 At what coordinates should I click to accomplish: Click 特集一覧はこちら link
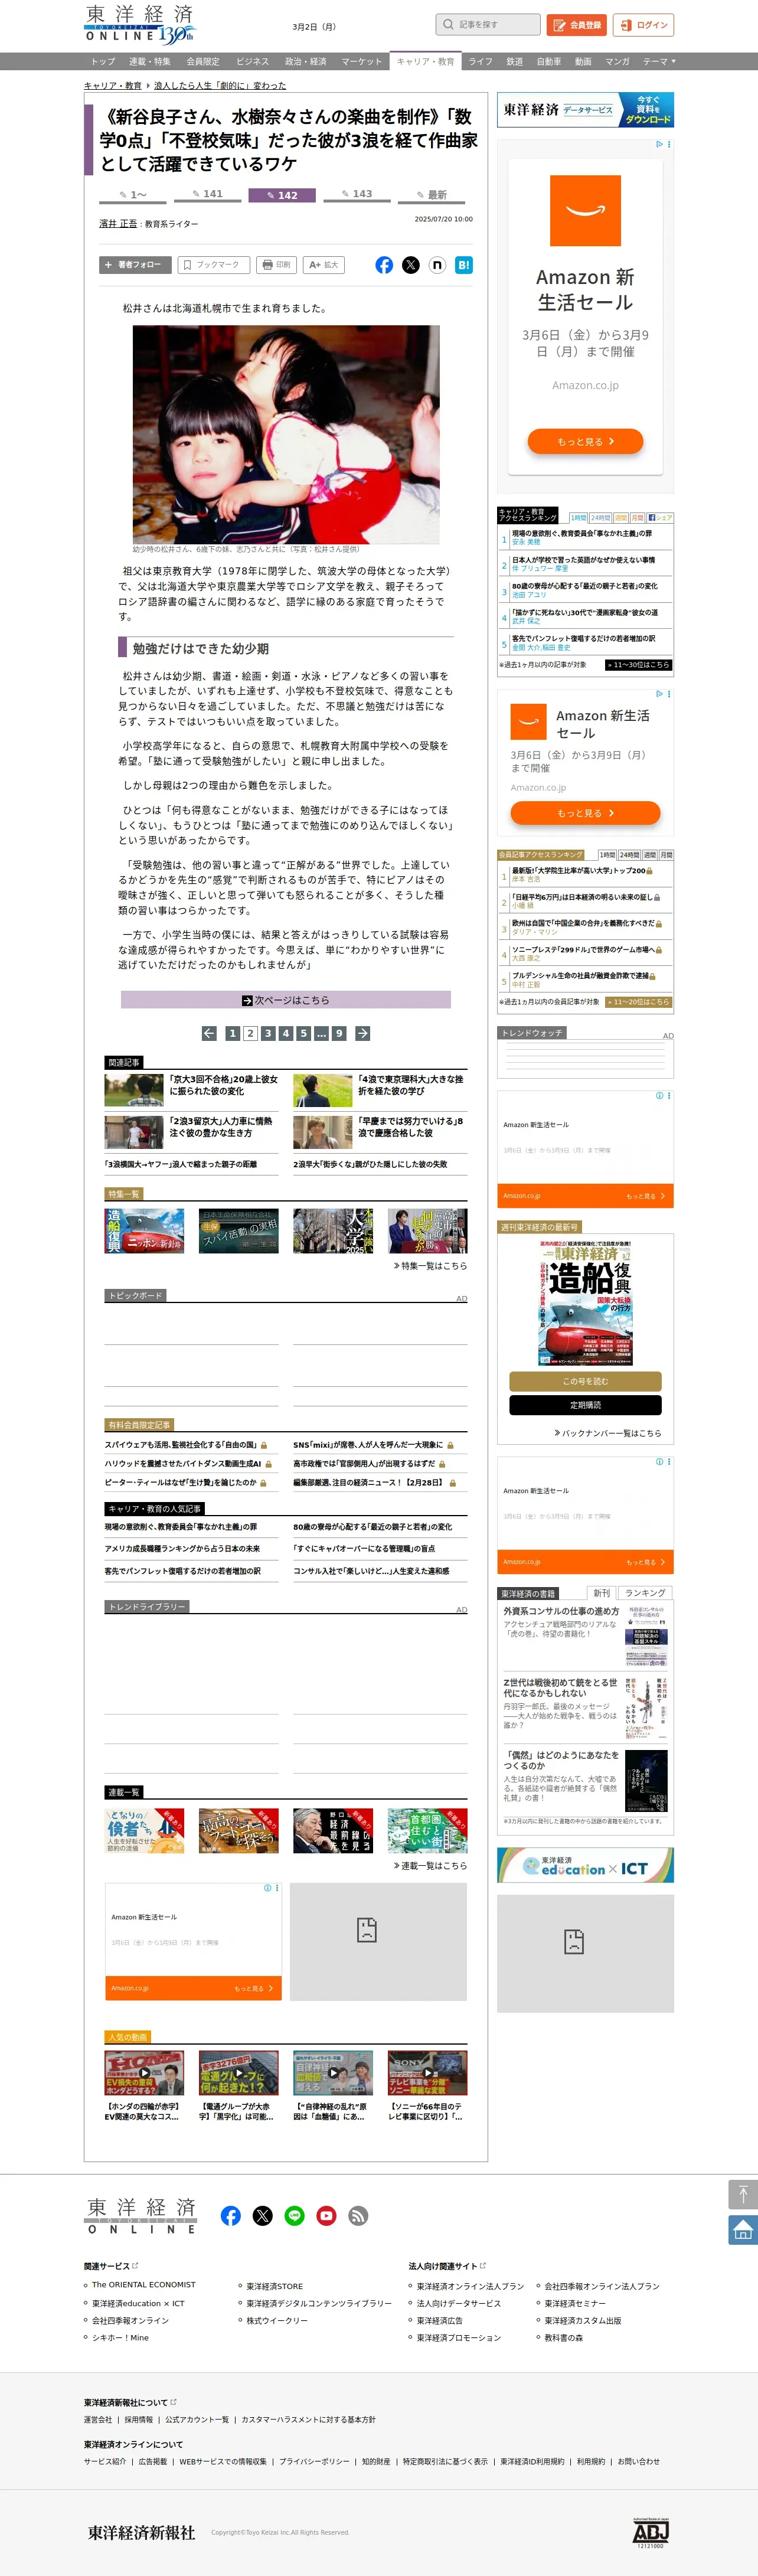(x=430, y=1266)
